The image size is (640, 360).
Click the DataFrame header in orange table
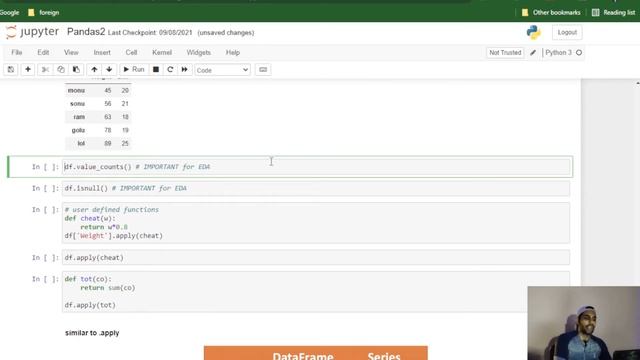tap(303, 356)
